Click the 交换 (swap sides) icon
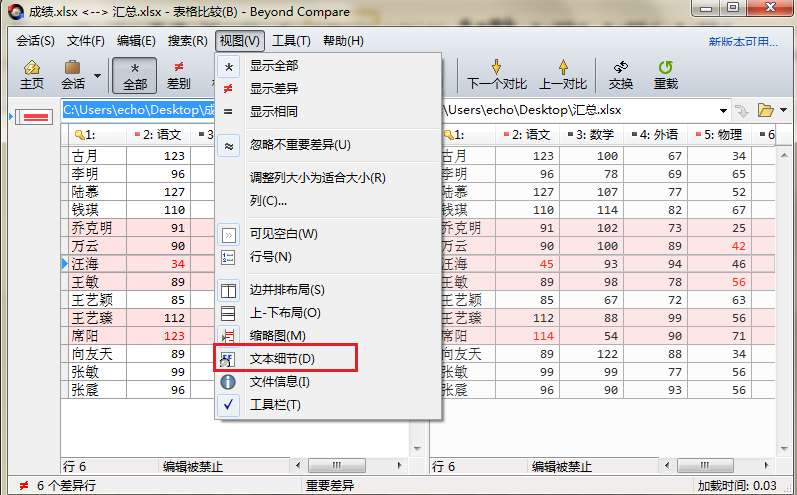 (621, 75)
